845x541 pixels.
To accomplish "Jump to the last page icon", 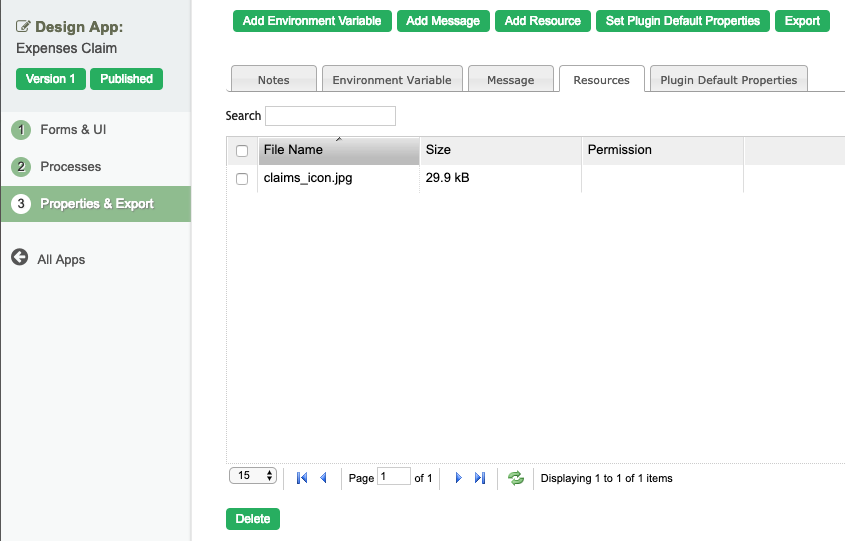I will pyautogui.click(x=480, y=478).
